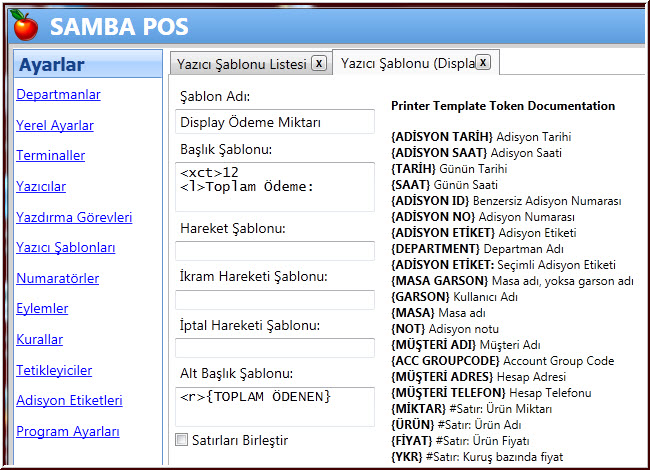Open Numaratörler settings link
The width and height of the screenshot is (650, 470).
pyautogui.click(x=59, y=279)
